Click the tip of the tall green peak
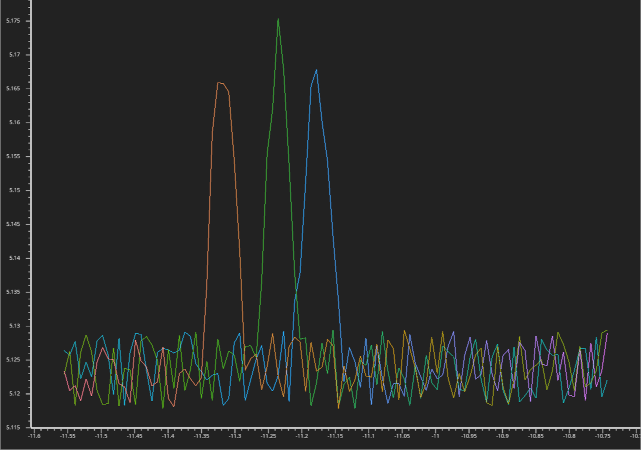This screenshot has width=641, height=450. click(278, 19)
